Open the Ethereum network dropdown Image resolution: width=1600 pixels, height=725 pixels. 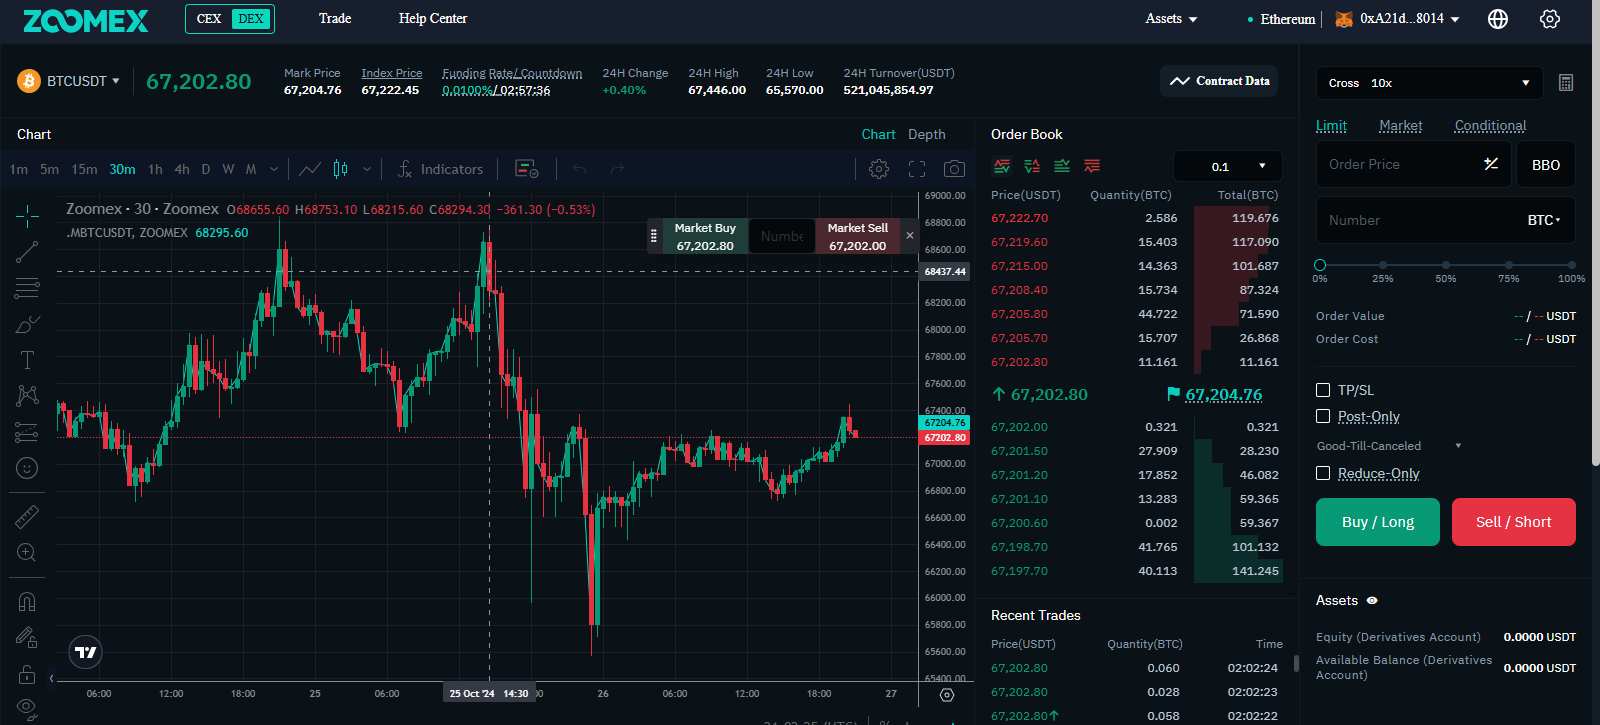(x=1282, y=19)
